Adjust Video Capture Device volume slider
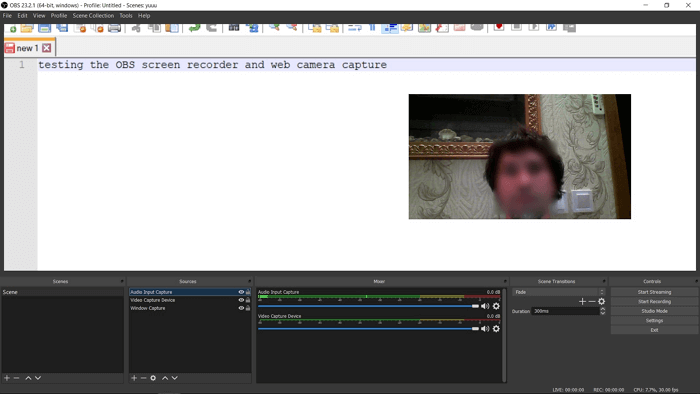This screenshot has height=394, width=700. [368, 329]
